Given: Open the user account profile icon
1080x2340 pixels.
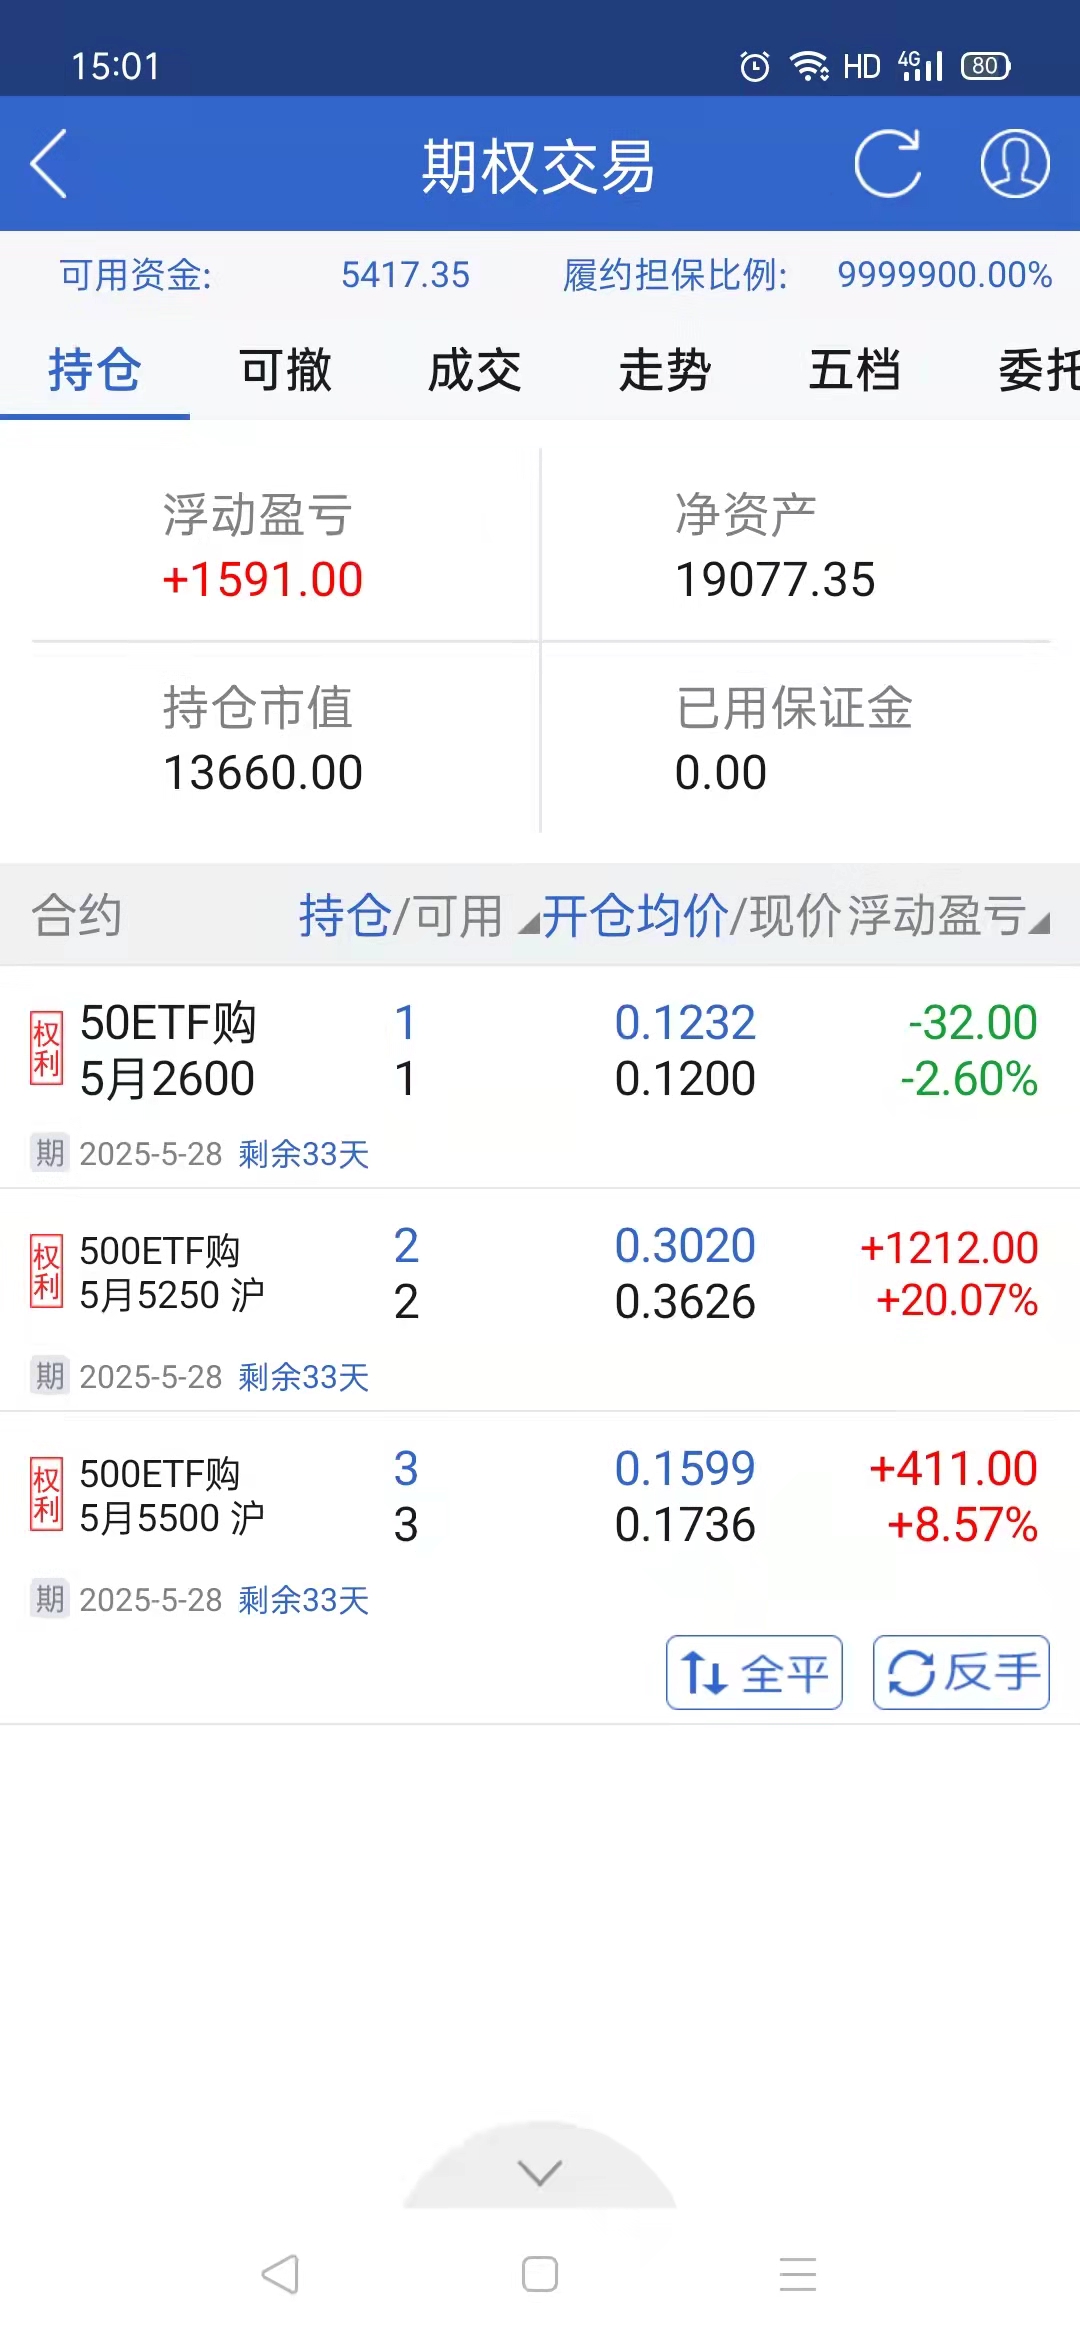Looking at the screenshot, I should pos(1014,164).
